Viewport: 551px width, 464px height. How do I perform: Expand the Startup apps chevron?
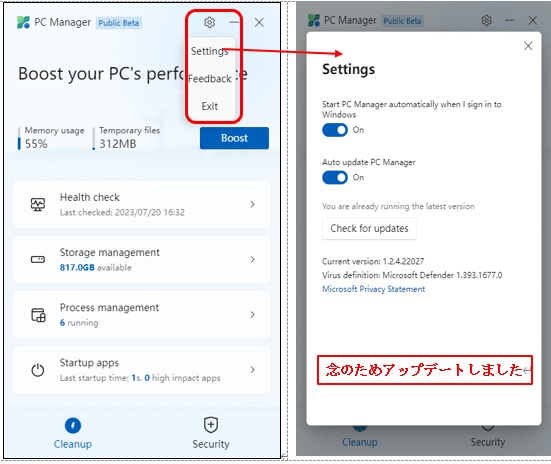(252, 370)
